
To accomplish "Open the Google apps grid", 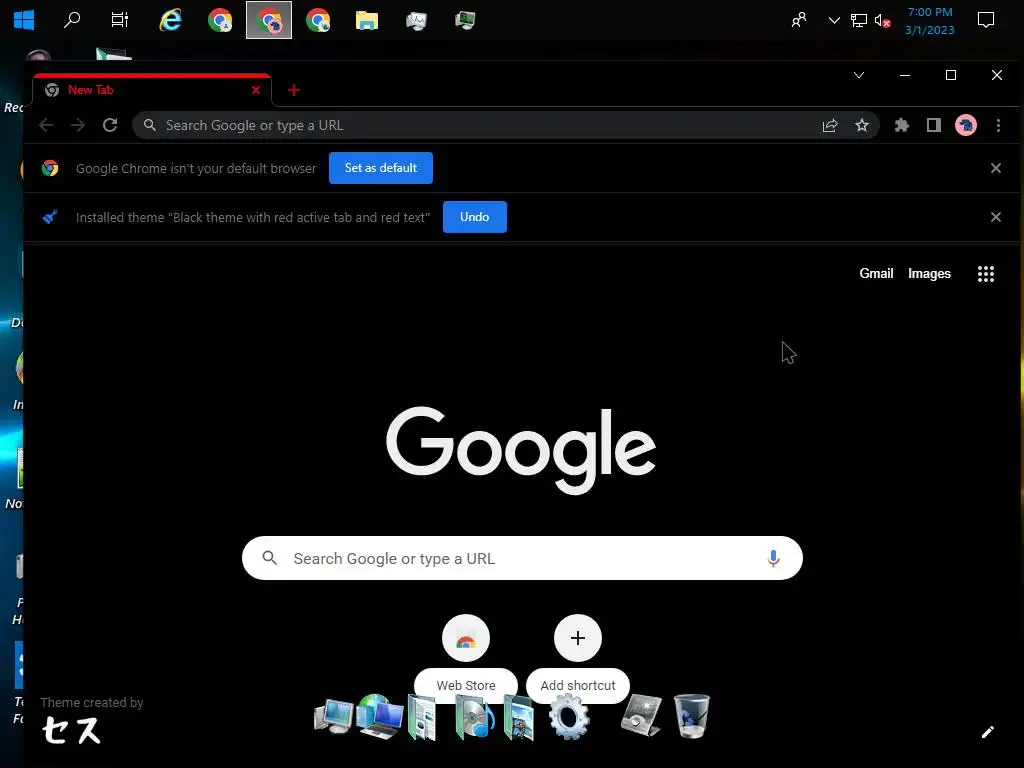I will pos(985,274).
